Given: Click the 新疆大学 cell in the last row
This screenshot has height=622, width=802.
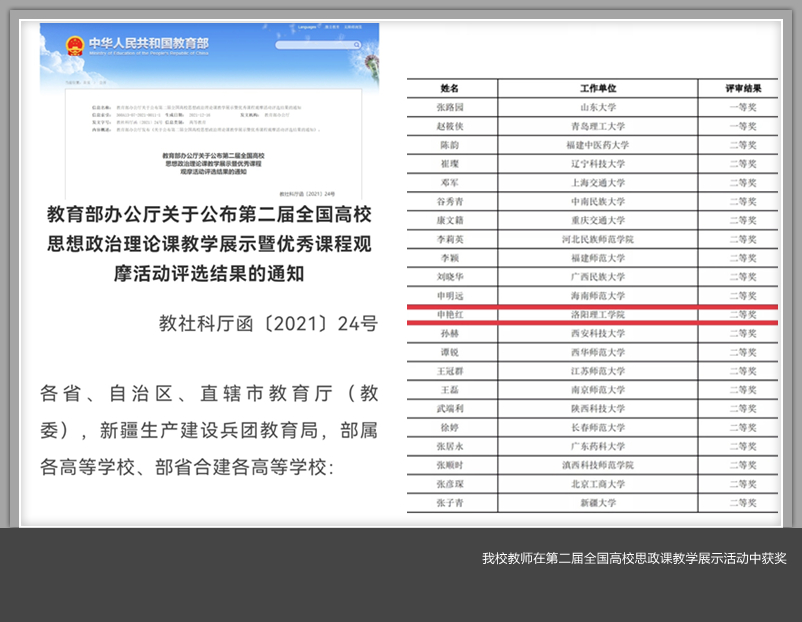Looking at the screenshot, I should [x=602, y=503].
